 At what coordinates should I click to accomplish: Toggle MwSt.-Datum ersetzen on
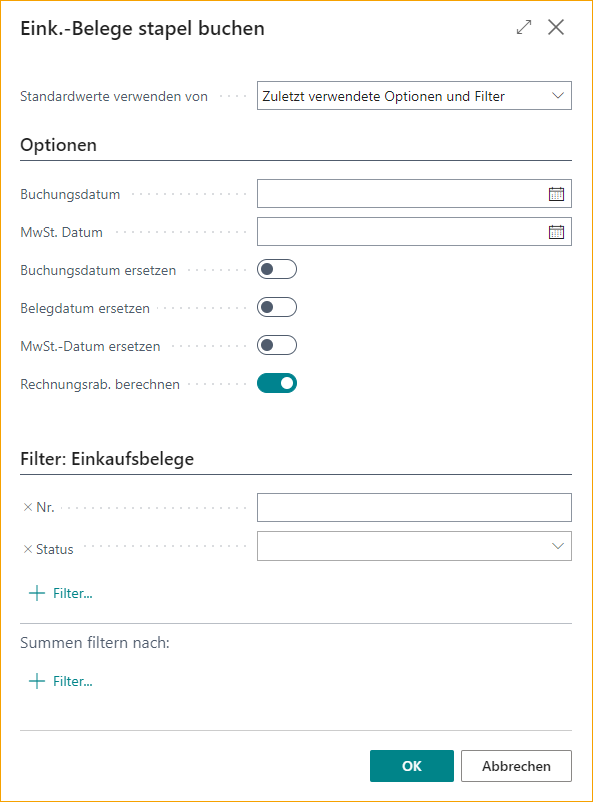coord(276,345)
